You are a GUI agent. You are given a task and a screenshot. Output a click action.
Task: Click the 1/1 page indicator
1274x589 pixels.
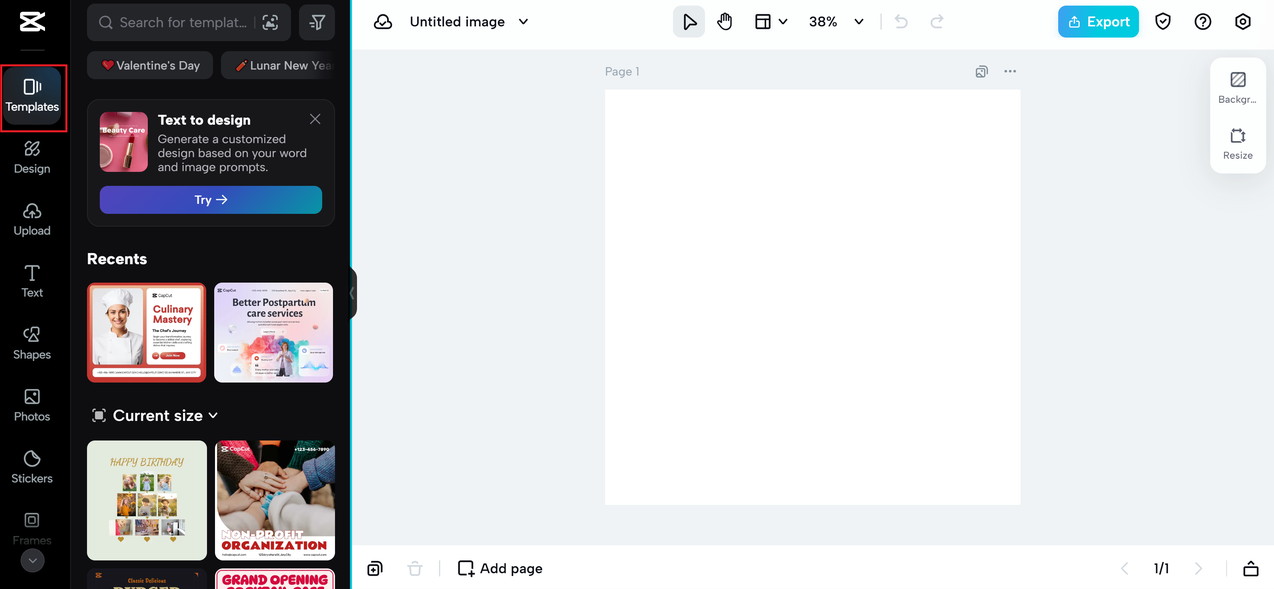click(x=1161, y=568)
